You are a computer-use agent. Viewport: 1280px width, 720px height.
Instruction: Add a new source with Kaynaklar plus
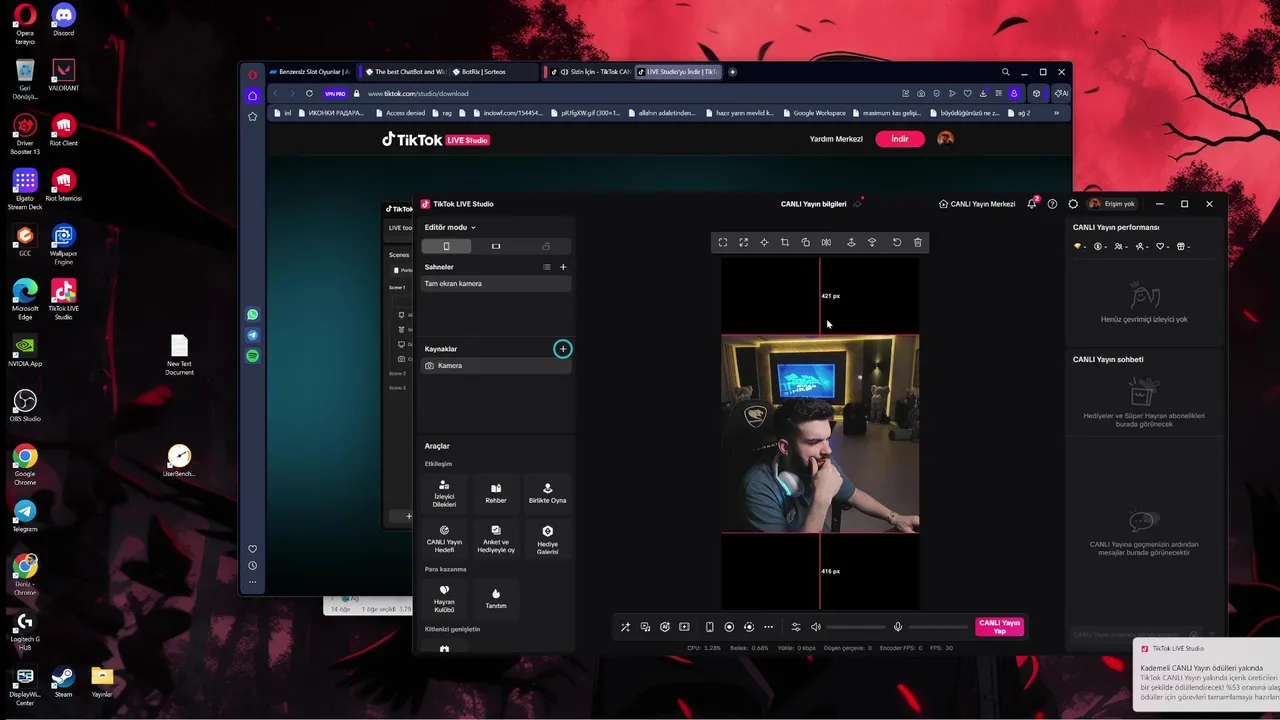click(563, 349)
